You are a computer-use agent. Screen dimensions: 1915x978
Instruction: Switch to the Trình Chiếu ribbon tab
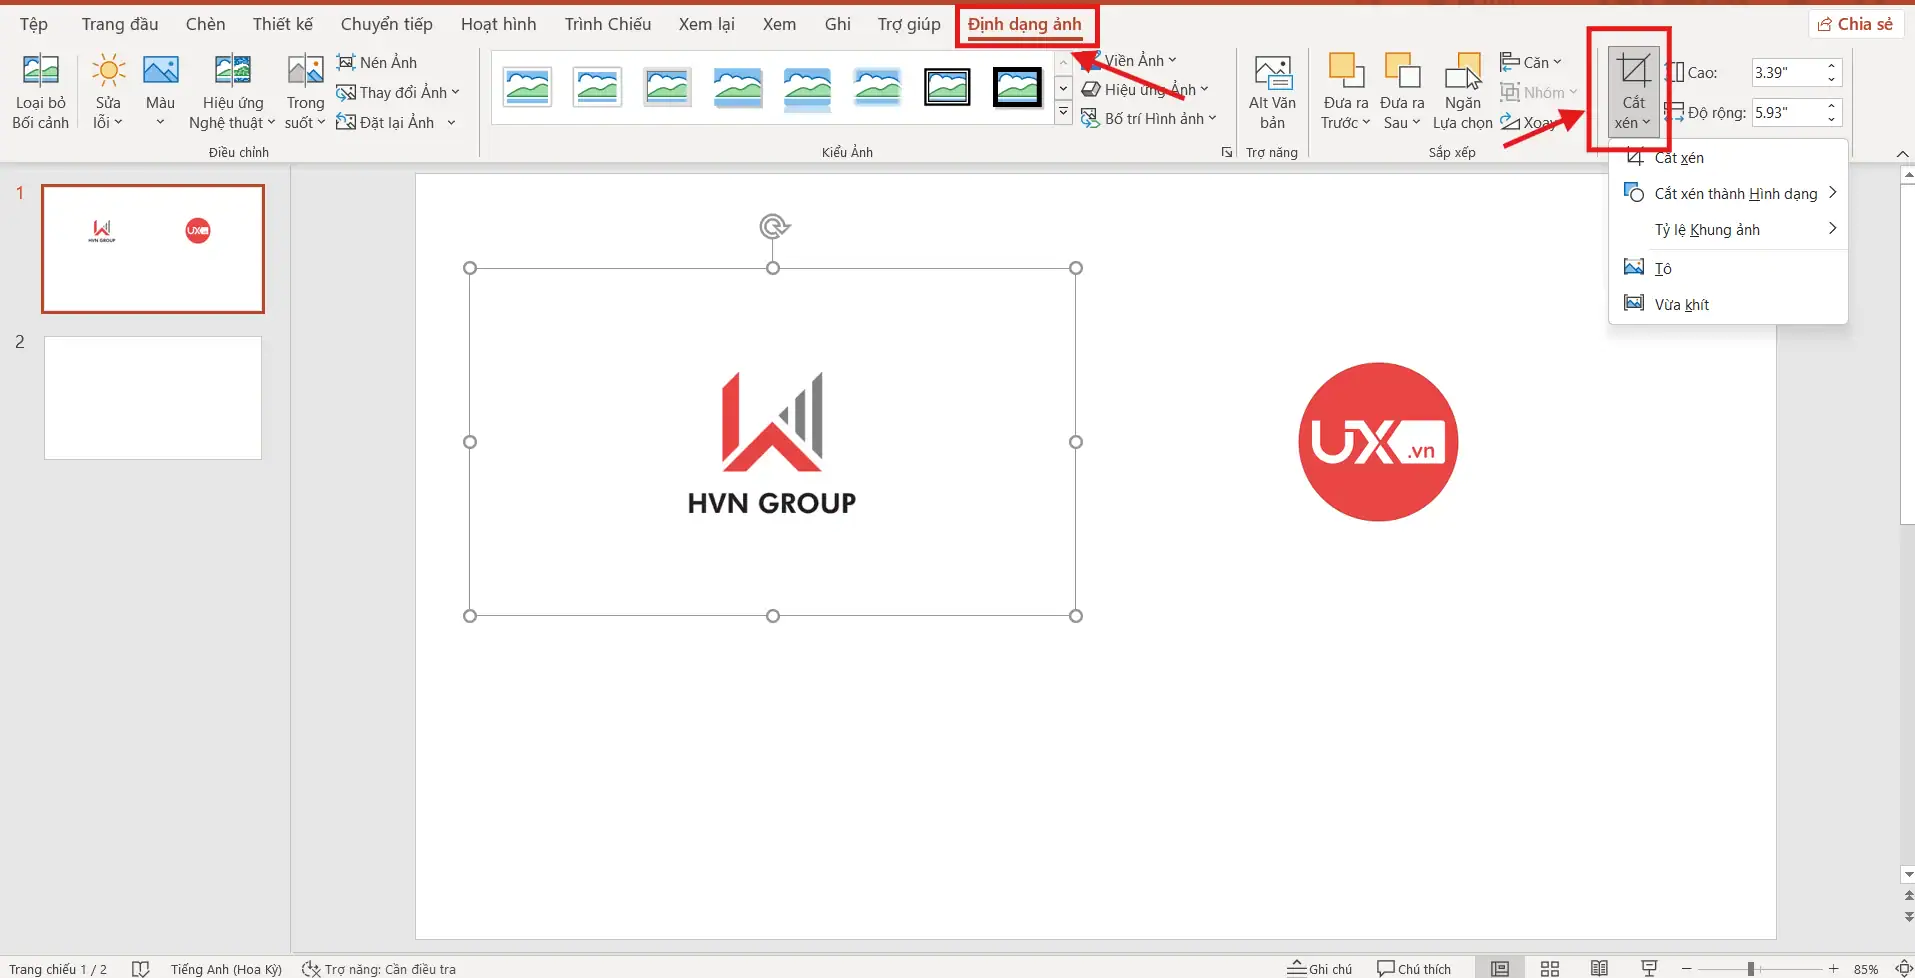click(606, 23)
